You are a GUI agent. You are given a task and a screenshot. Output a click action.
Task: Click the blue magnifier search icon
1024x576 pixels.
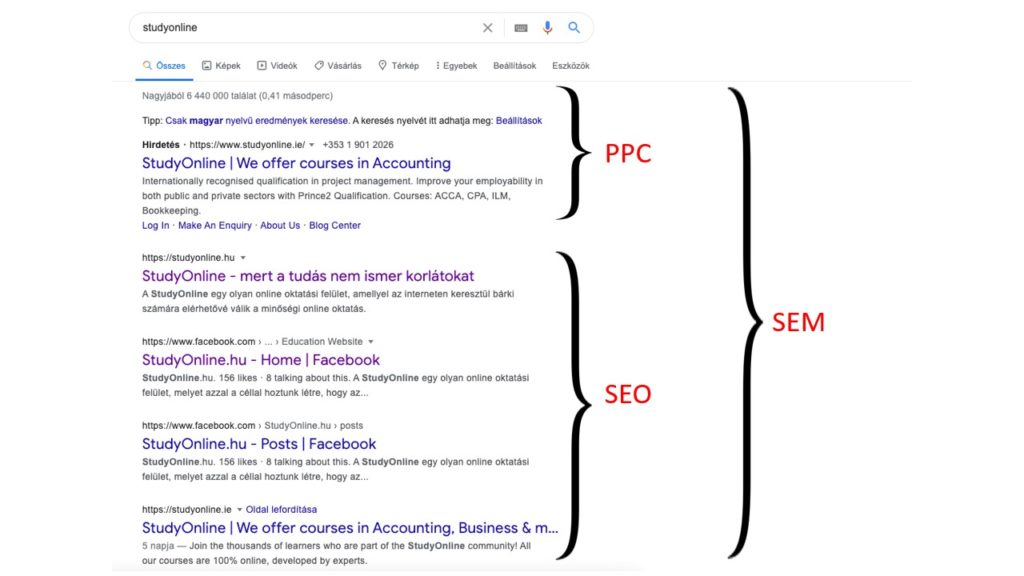pyautogui.click(x=574, y=27)
